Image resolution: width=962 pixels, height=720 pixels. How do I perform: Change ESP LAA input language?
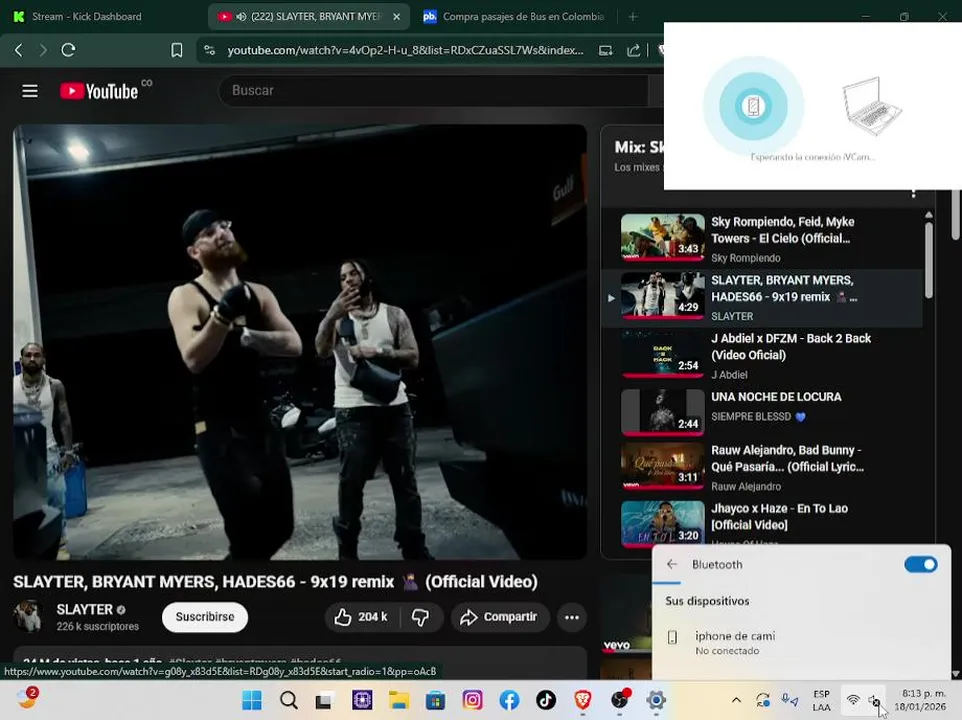tap(822, 700)
